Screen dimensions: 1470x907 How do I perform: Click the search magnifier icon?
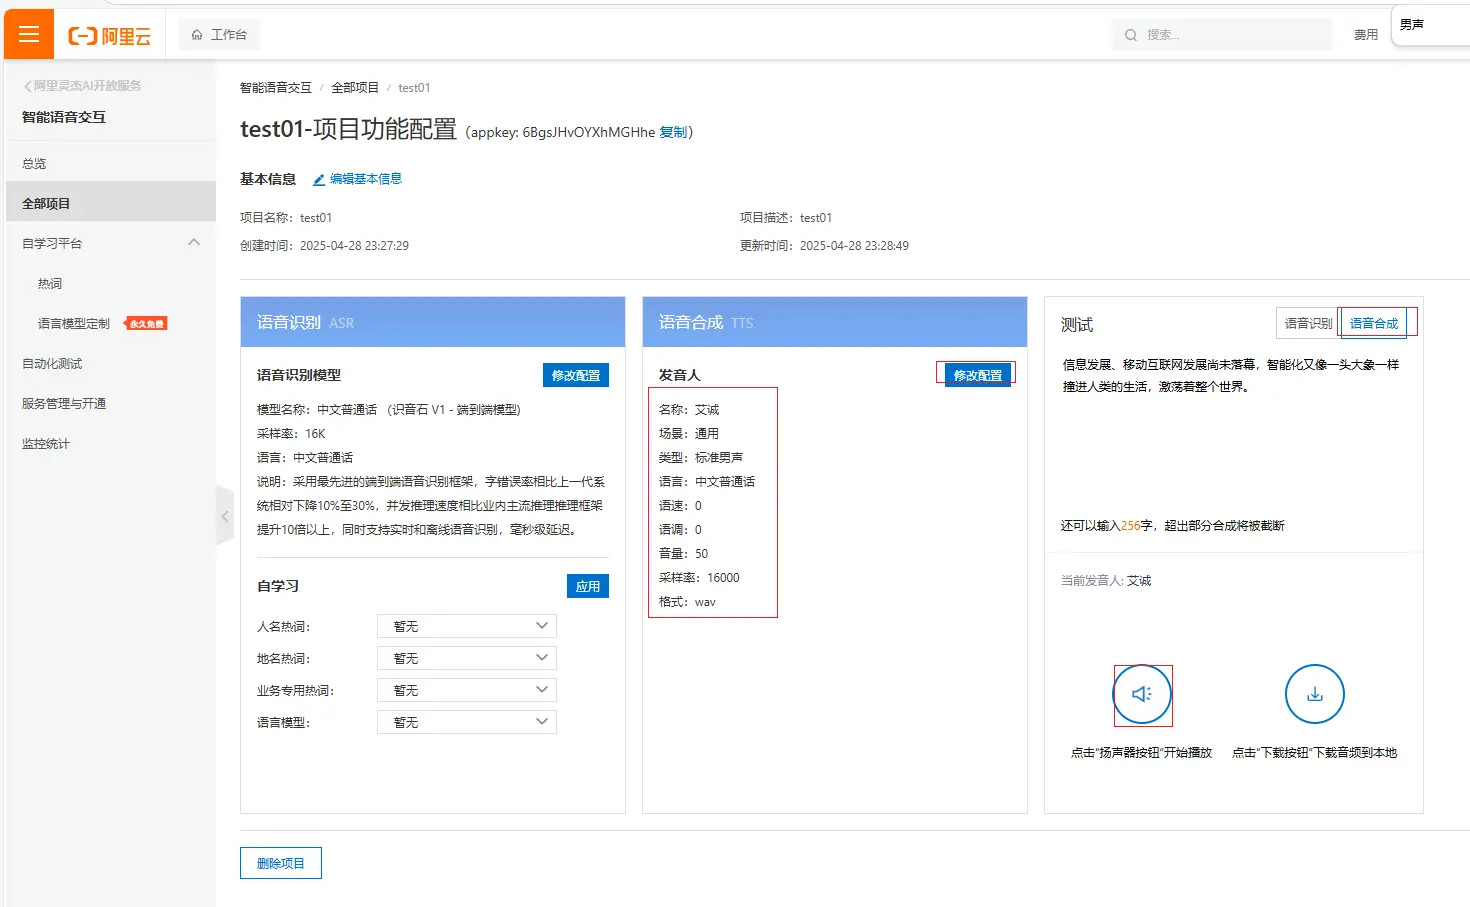1131,35
